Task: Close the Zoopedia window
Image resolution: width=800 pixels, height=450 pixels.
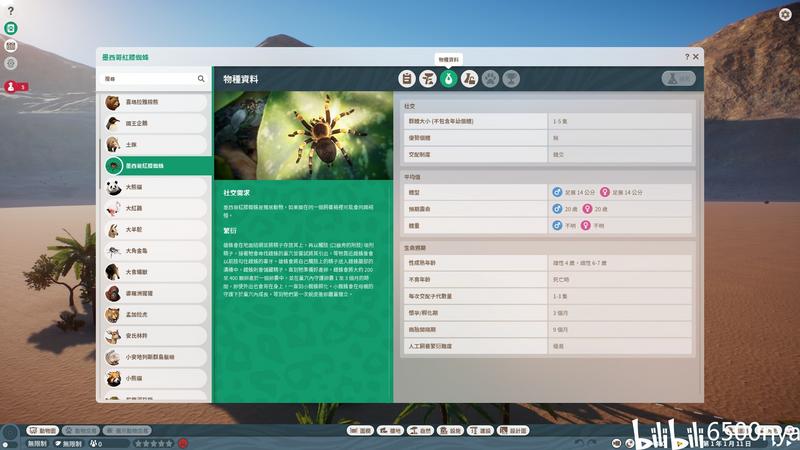Action: click(696, 57)
